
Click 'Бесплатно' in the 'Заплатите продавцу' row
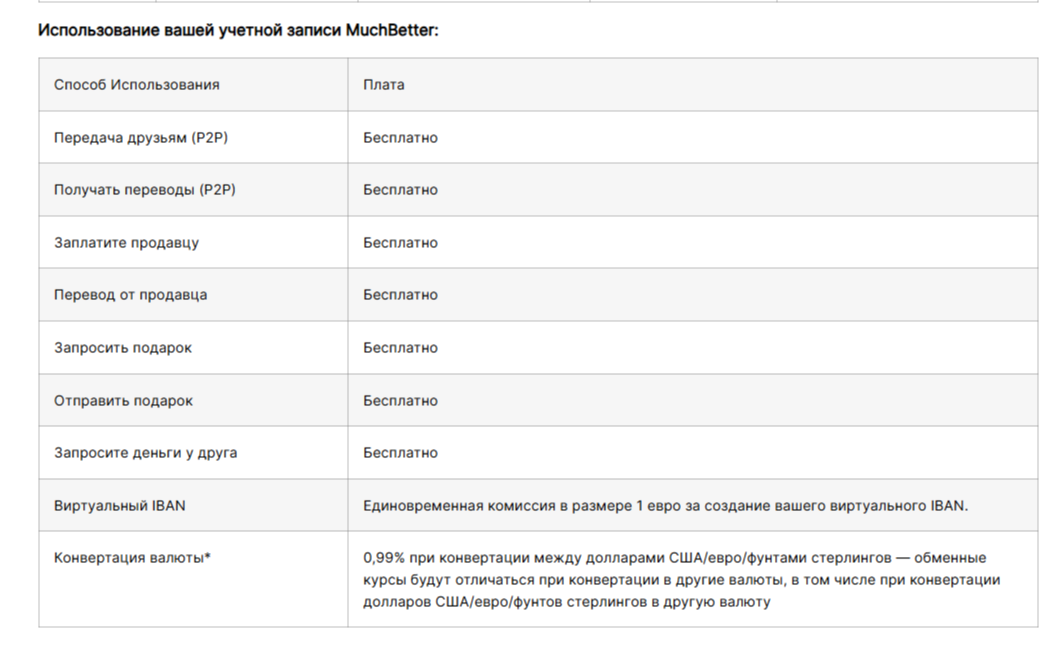tap(400, 243)
